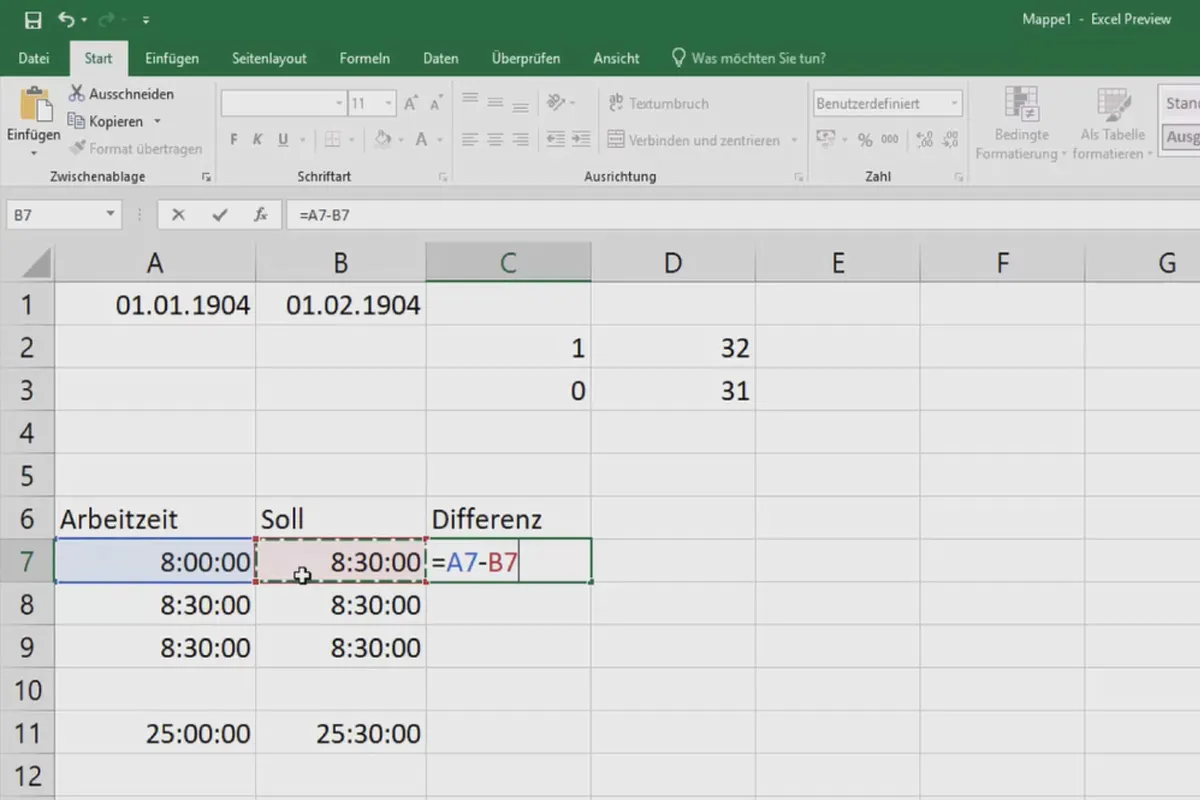Click the fill color bucket icon
The width and height of the screenshot is (1200, 800).
point(382,140)
